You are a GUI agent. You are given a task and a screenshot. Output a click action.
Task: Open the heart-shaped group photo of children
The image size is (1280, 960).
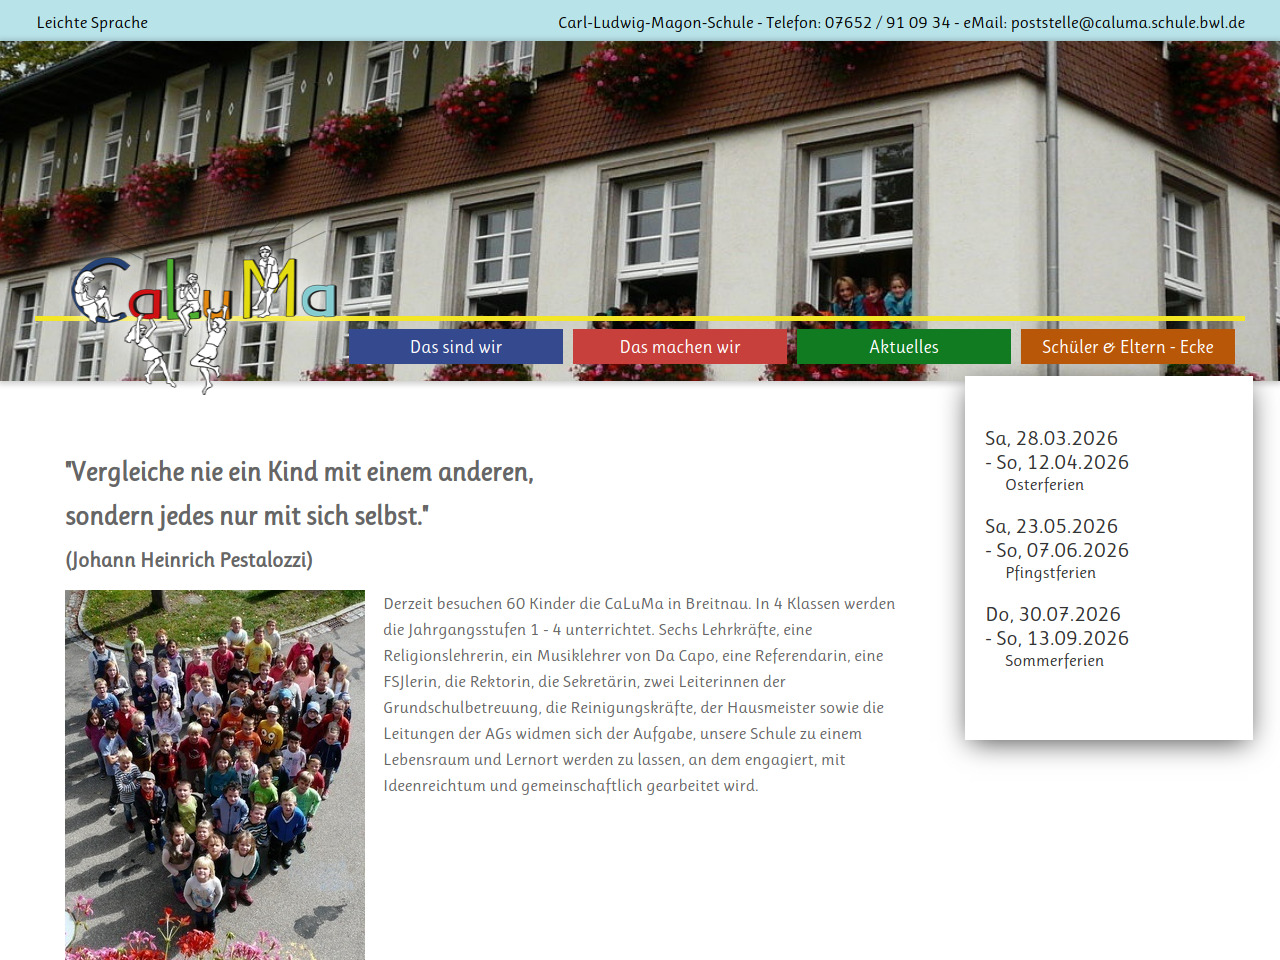tap(215, 774)
